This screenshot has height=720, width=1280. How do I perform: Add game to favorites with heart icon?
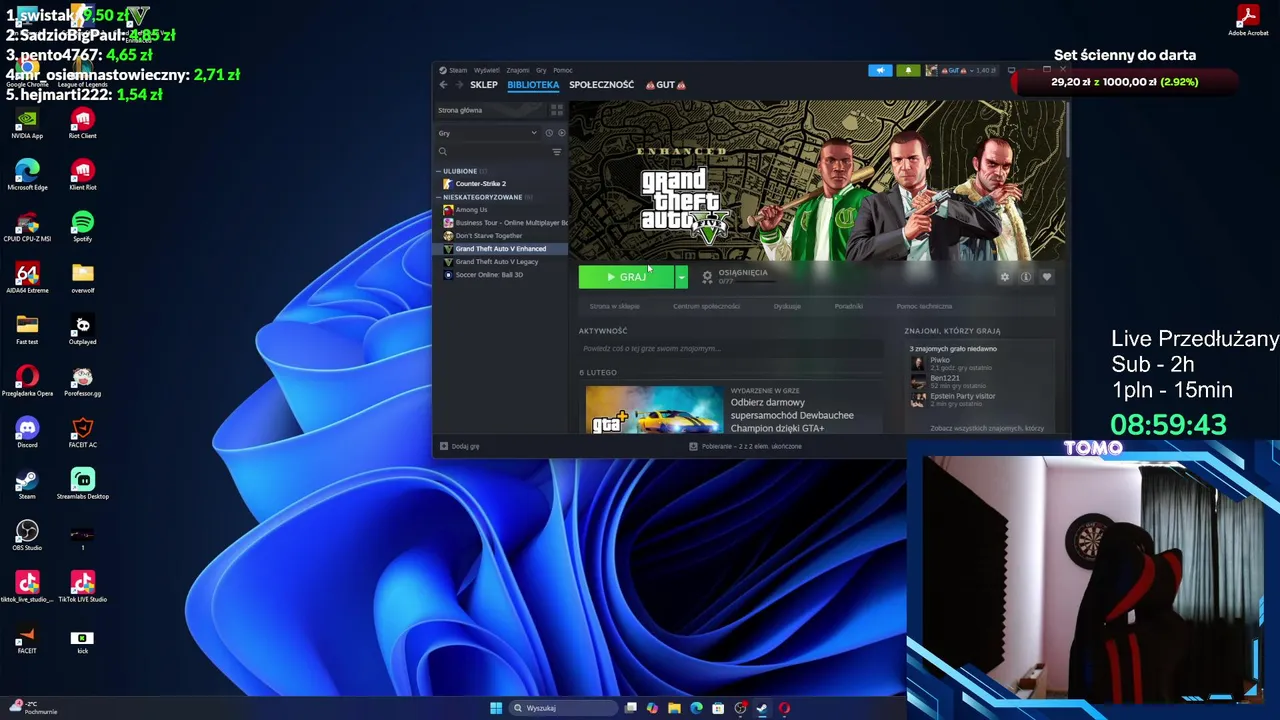click(1047, 277)
